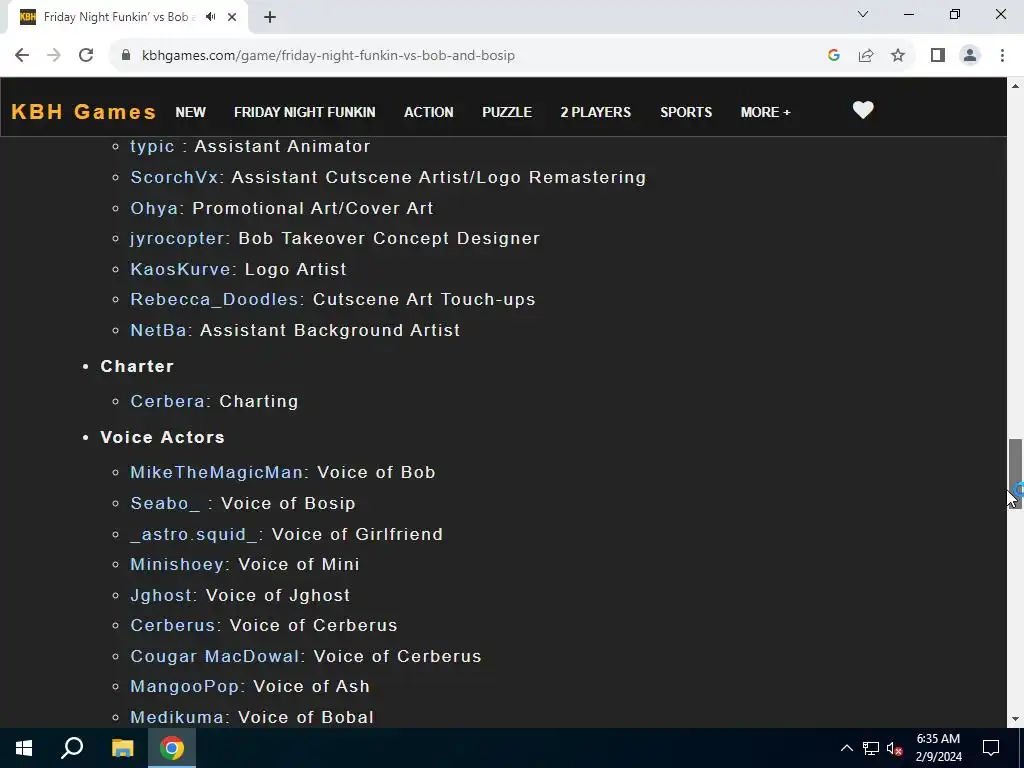This screenshot has height=768, width=1024.
Task: Open File Explorer from taskbar
Action: 122,748
